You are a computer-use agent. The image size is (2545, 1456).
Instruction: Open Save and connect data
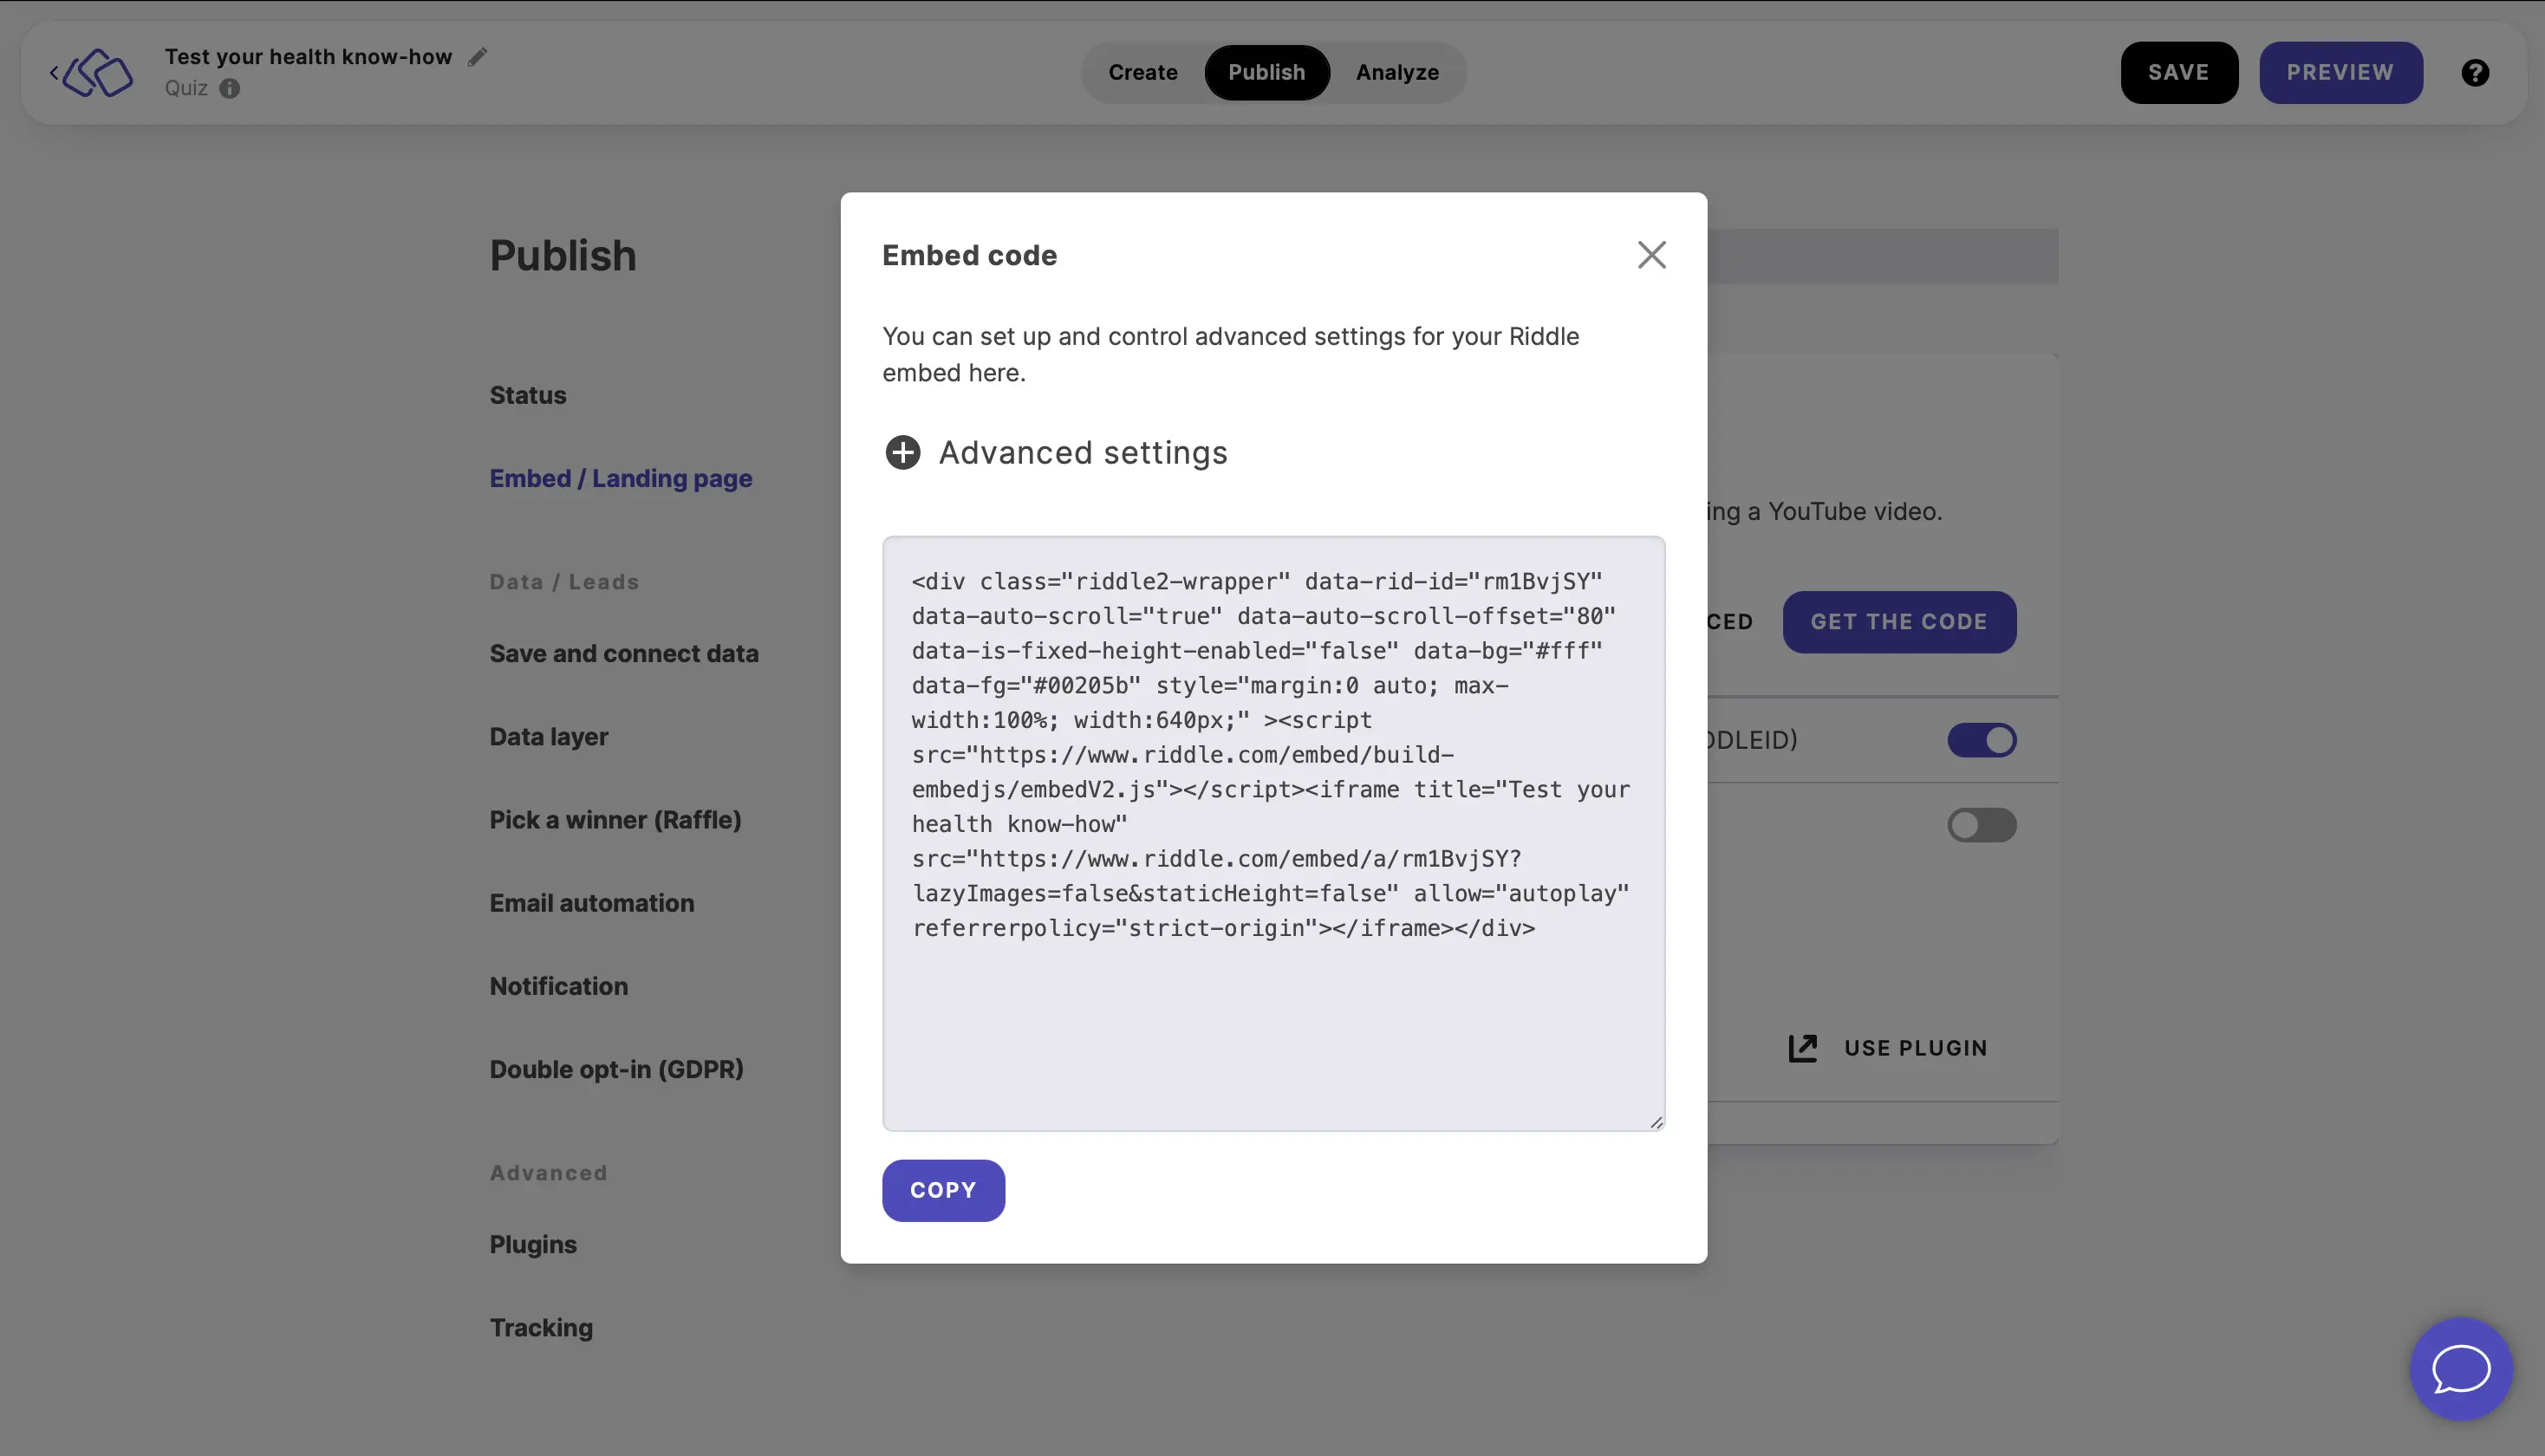624,653
